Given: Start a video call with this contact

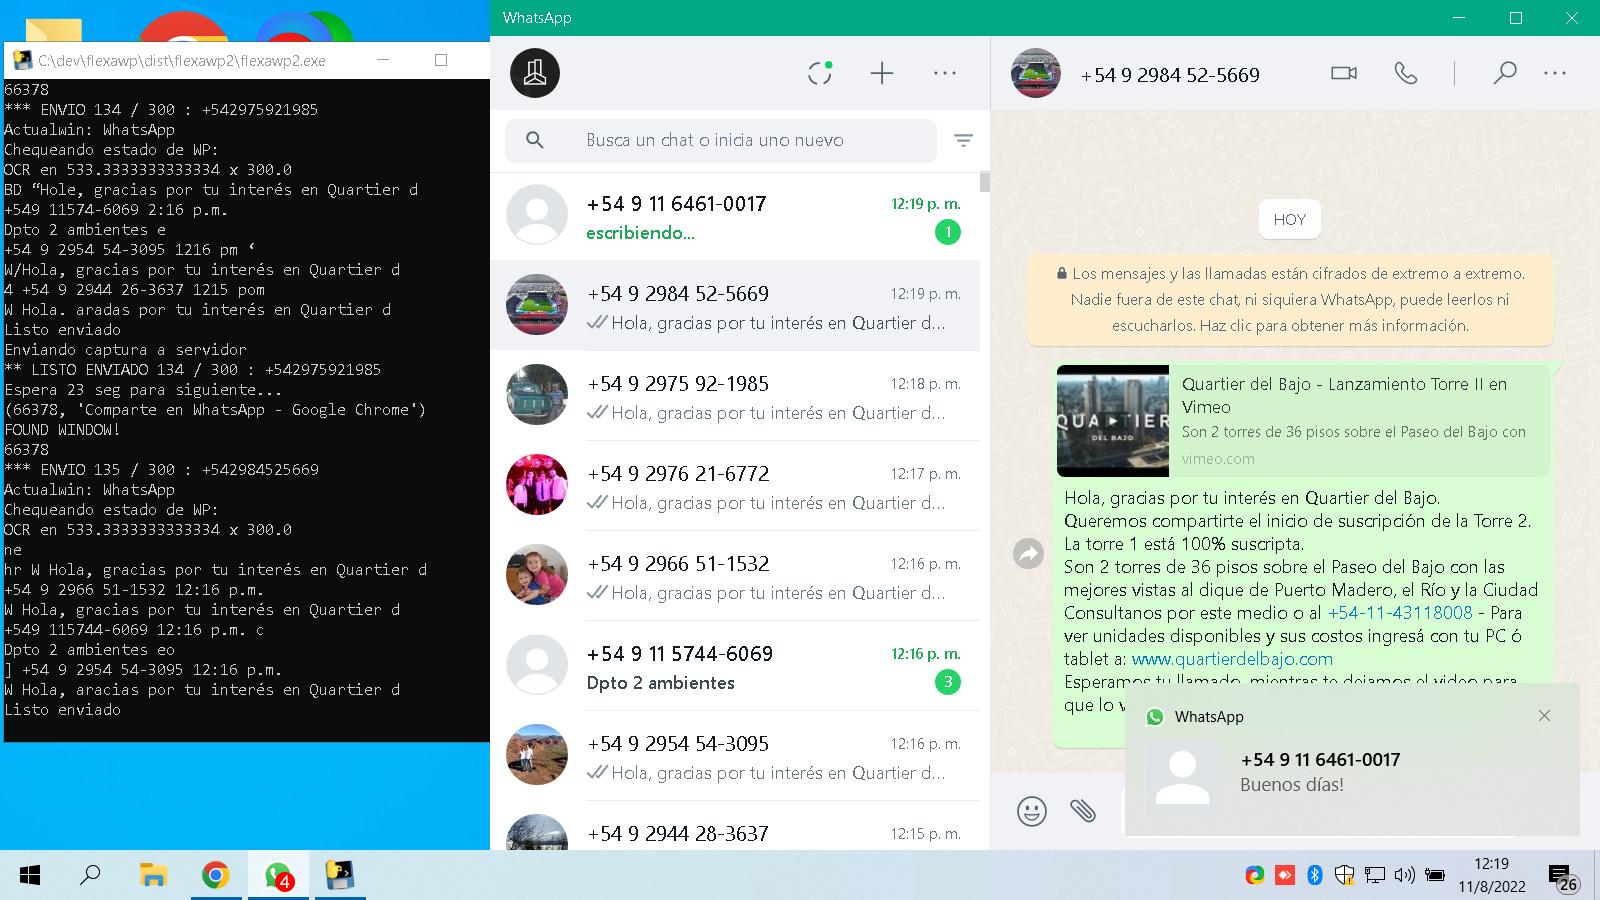Looking at the screenshot, I should [1344, 73].
